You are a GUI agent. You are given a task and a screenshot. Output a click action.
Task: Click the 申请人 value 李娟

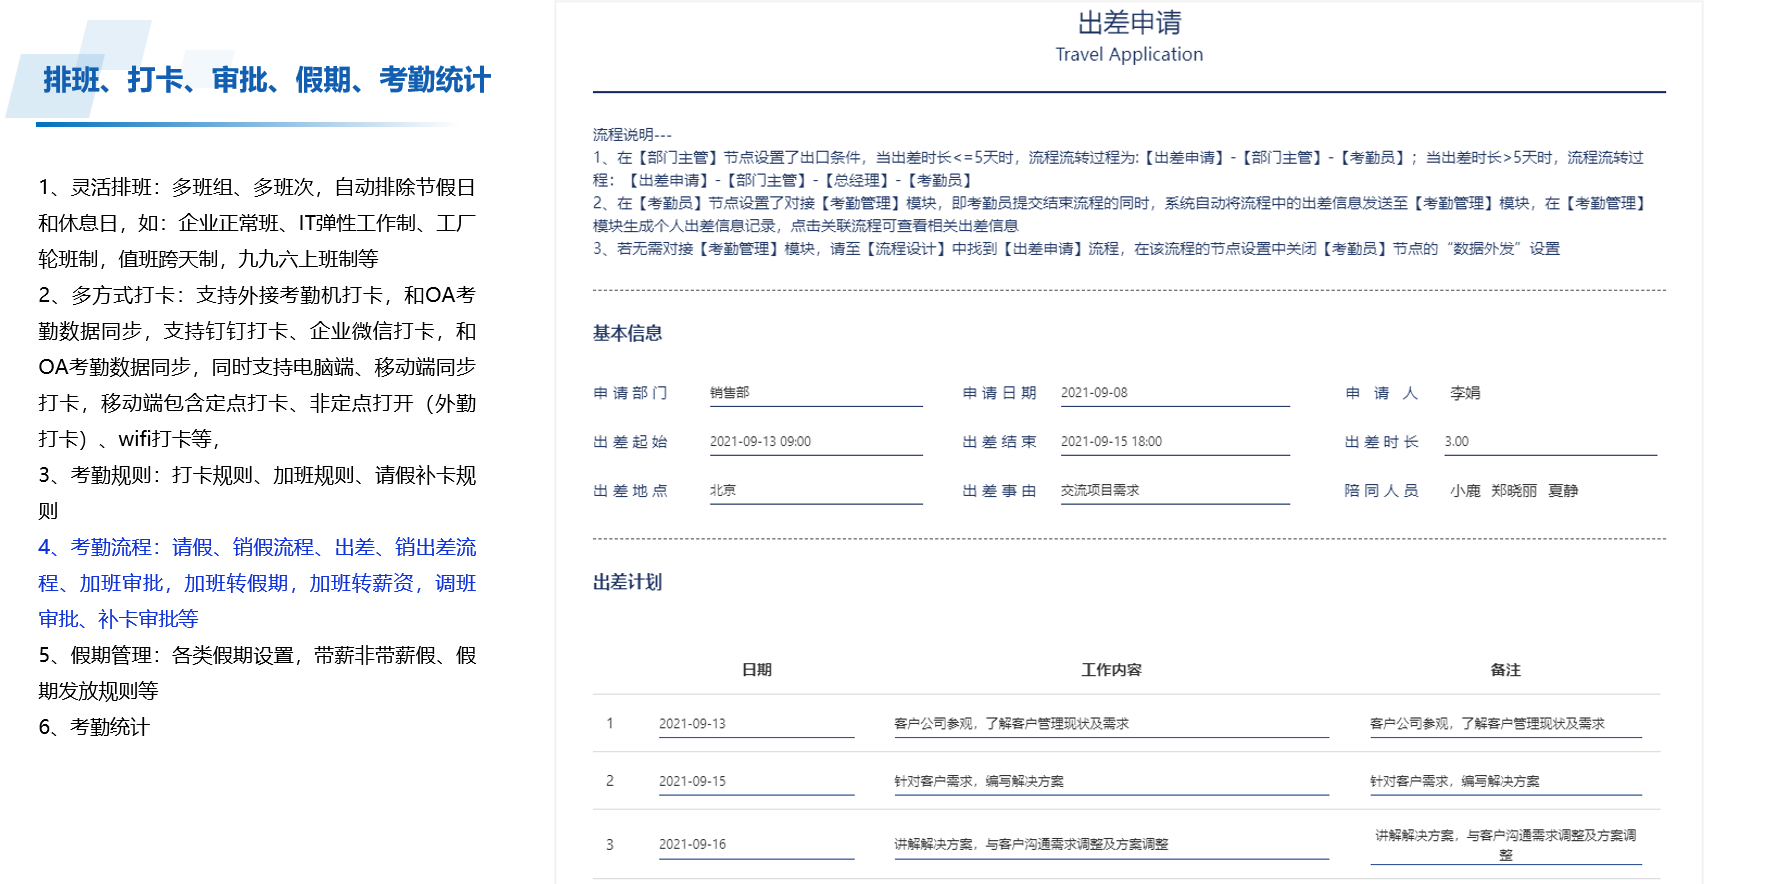(x=1465, y=393)
